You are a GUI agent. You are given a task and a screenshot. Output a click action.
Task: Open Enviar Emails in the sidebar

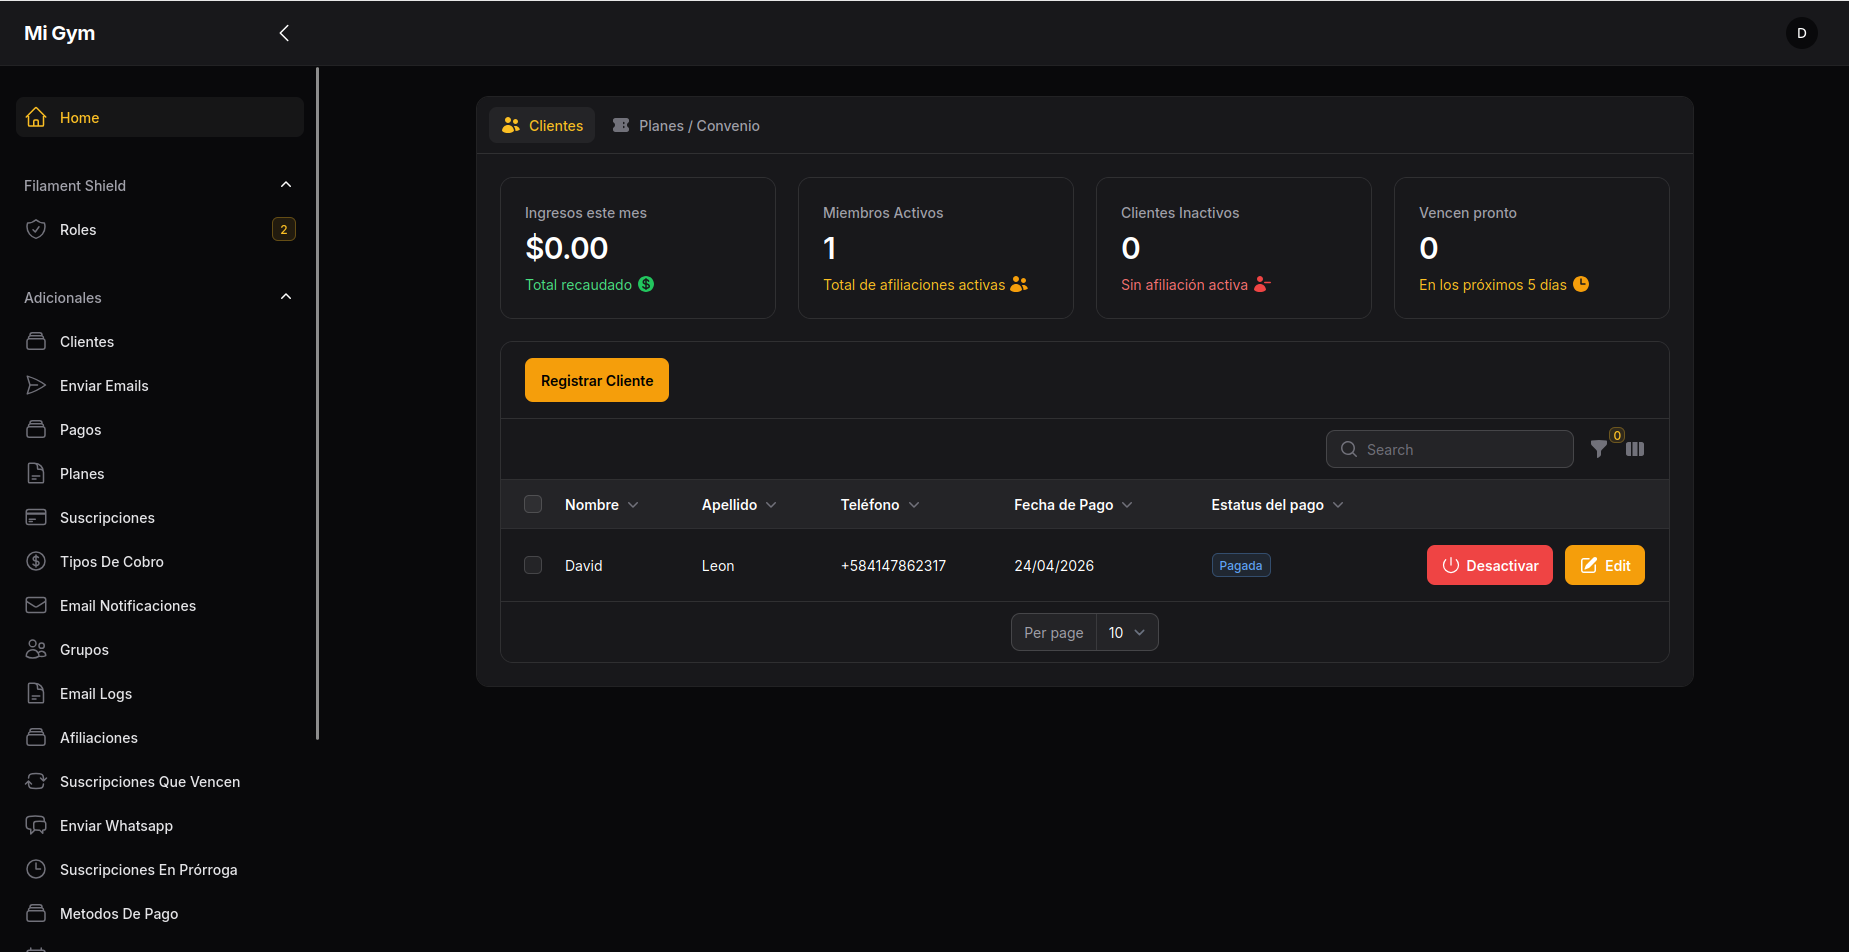pos(104,386)
